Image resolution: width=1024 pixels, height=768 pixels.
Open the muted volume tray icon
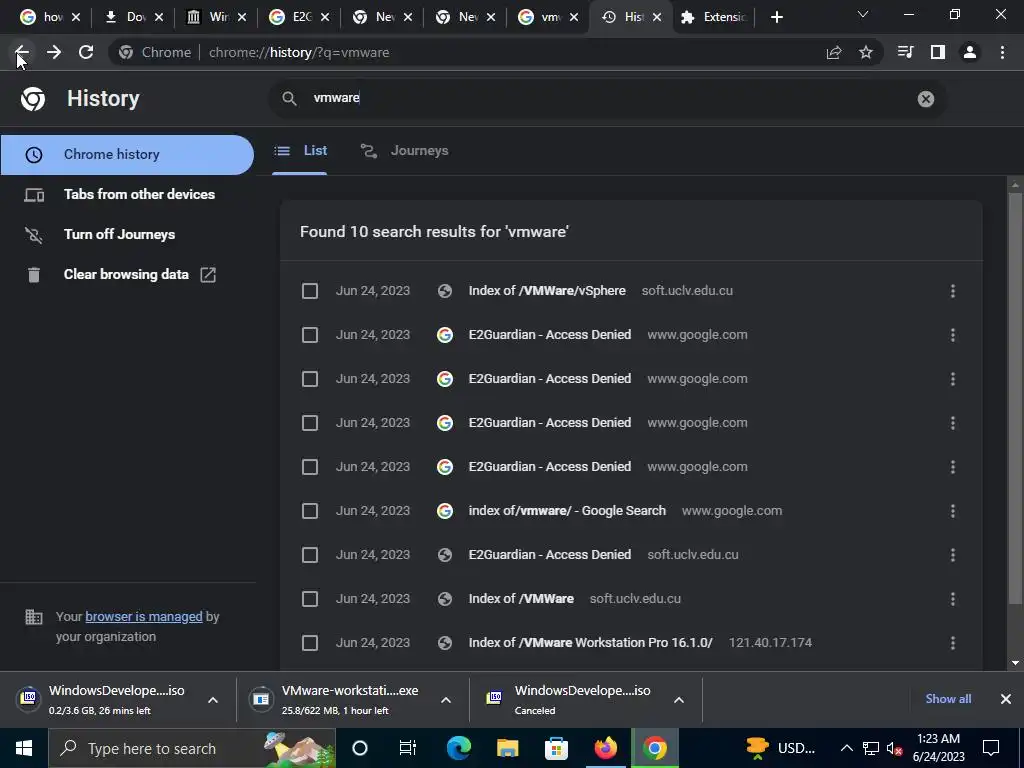point(895,748)
